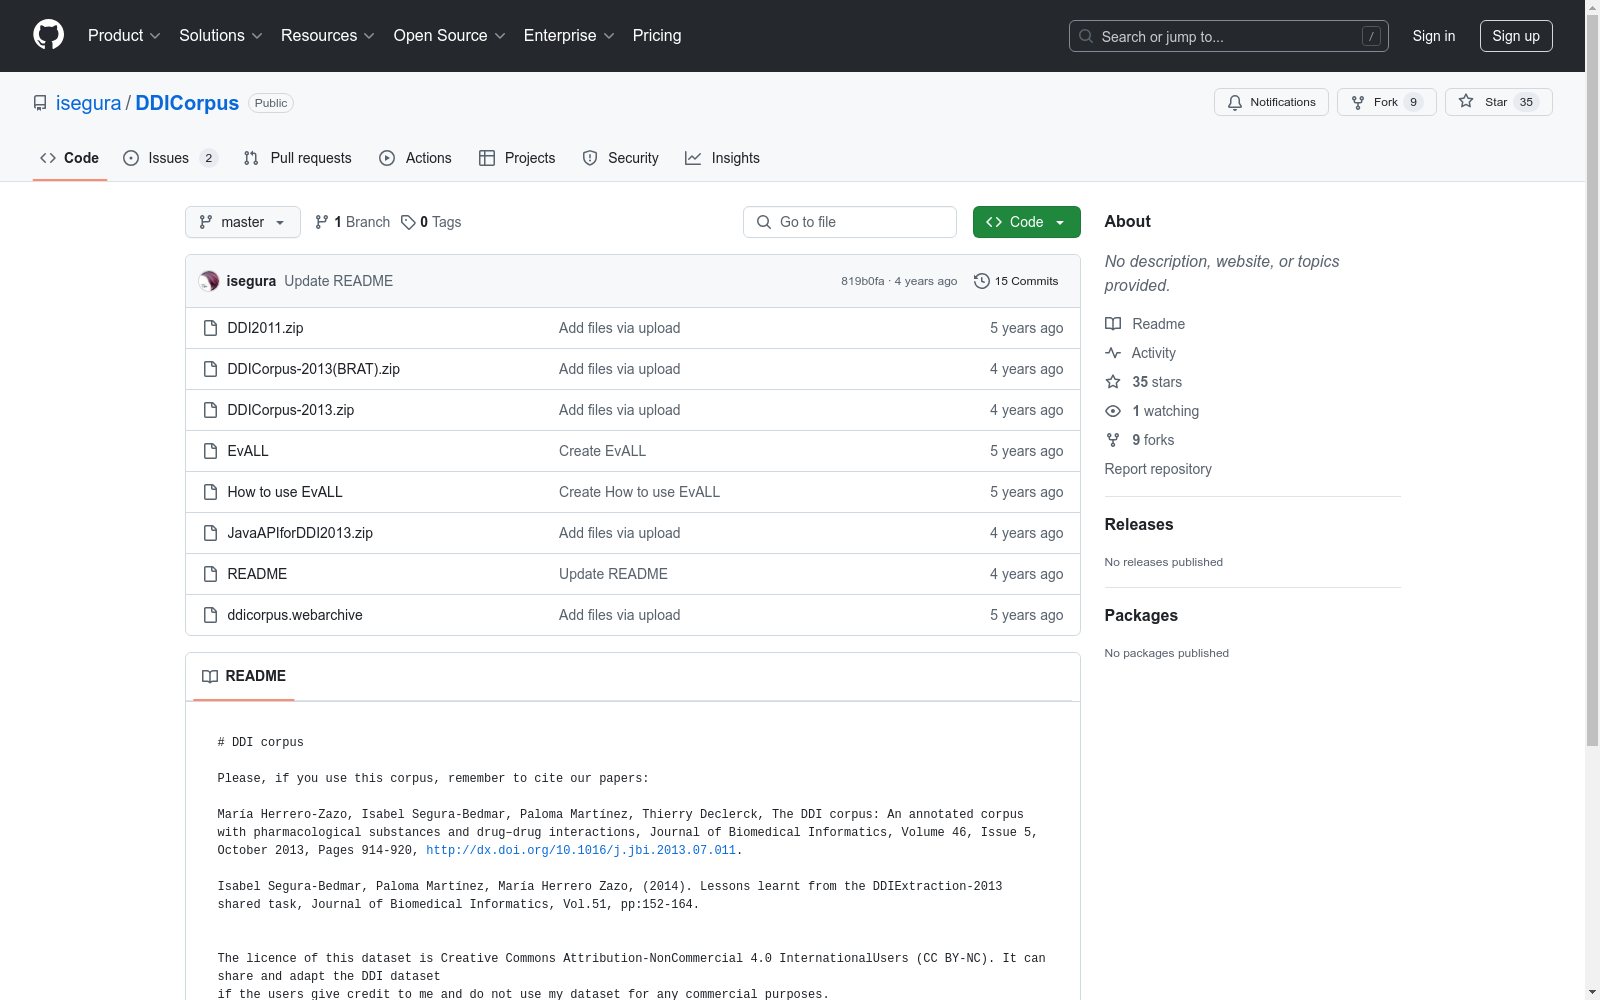Image resolution: width=1600 pixels, height=1000 pixels.
Task: Click the star icon in Star button
Action: [1466, 101]
